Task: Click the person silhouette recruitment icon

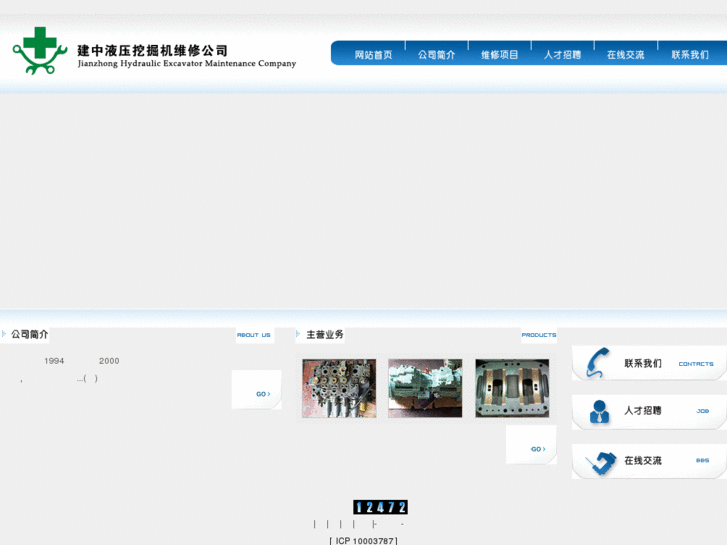Action: [599, 411]
